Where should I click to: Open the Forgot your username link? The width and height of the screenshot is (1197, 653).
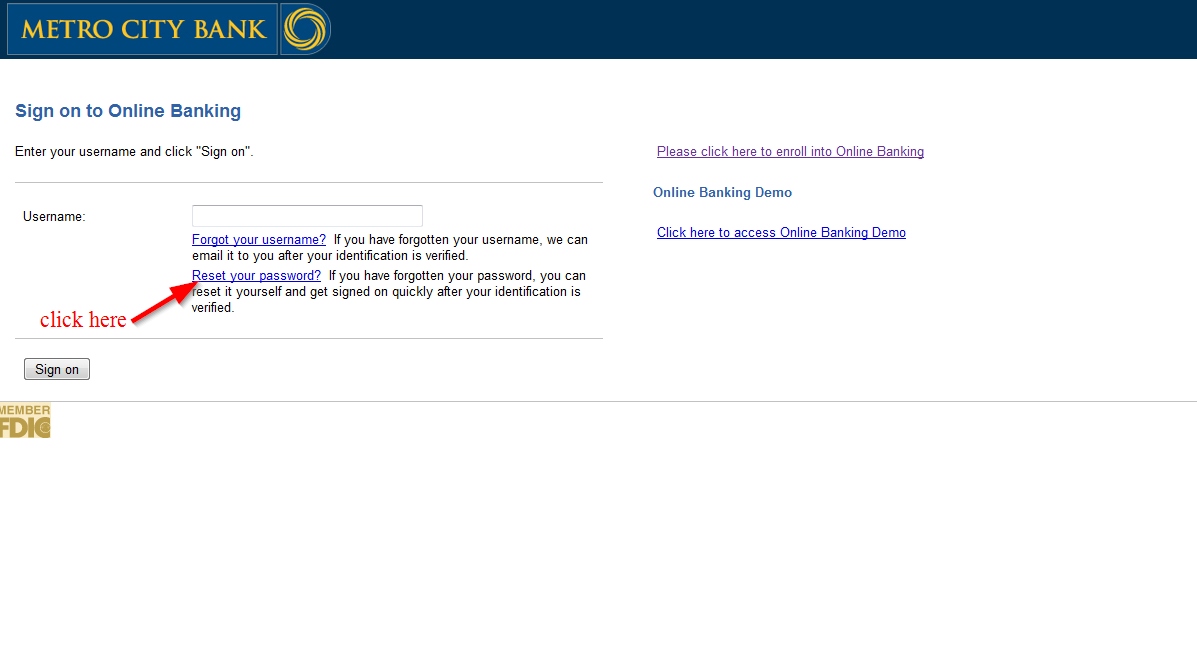click(259, 240)
